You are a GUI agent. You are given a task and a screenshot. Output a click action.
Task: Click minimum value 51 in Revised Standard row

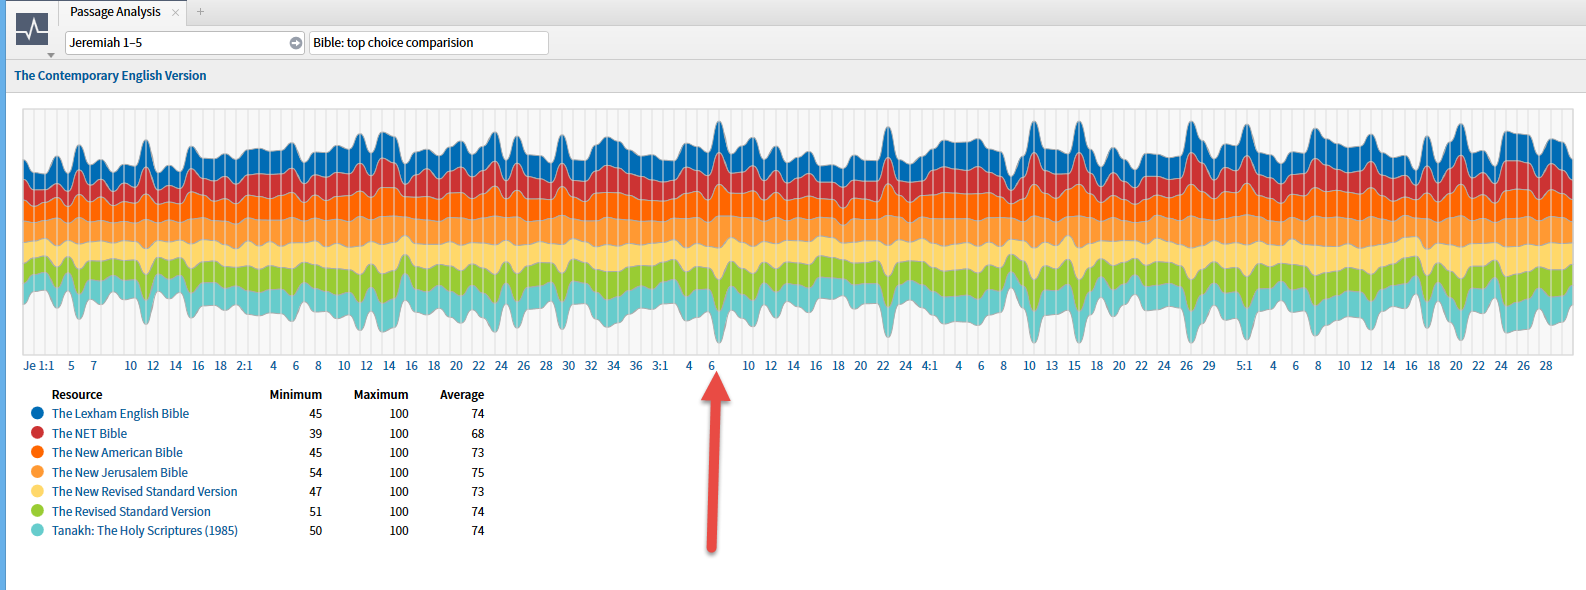point(316,512)
